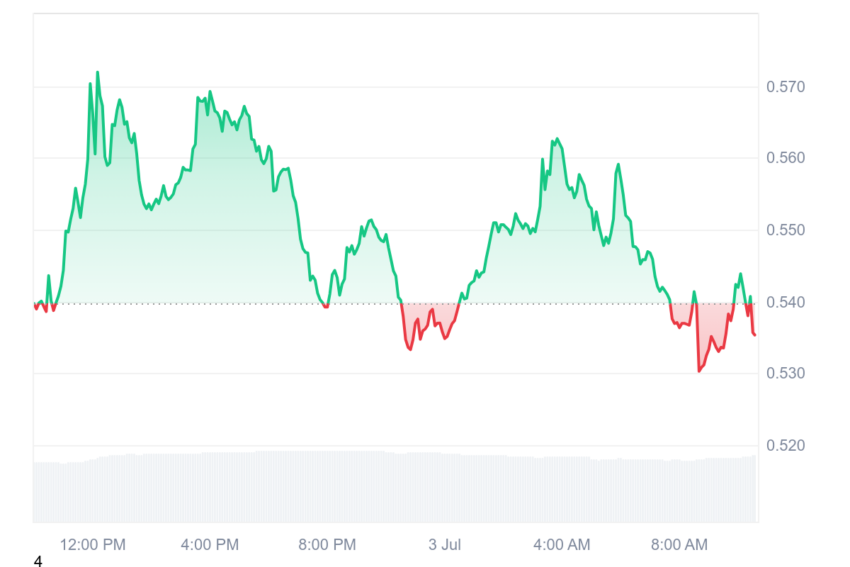
Task: Click the number 4 below the chart
Action: [38, 561]
